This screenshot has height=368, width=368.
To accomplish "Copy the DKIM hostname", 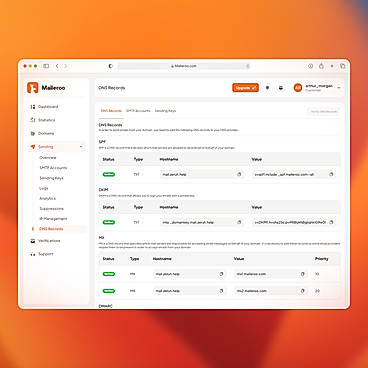I will [x=239, y=222].
